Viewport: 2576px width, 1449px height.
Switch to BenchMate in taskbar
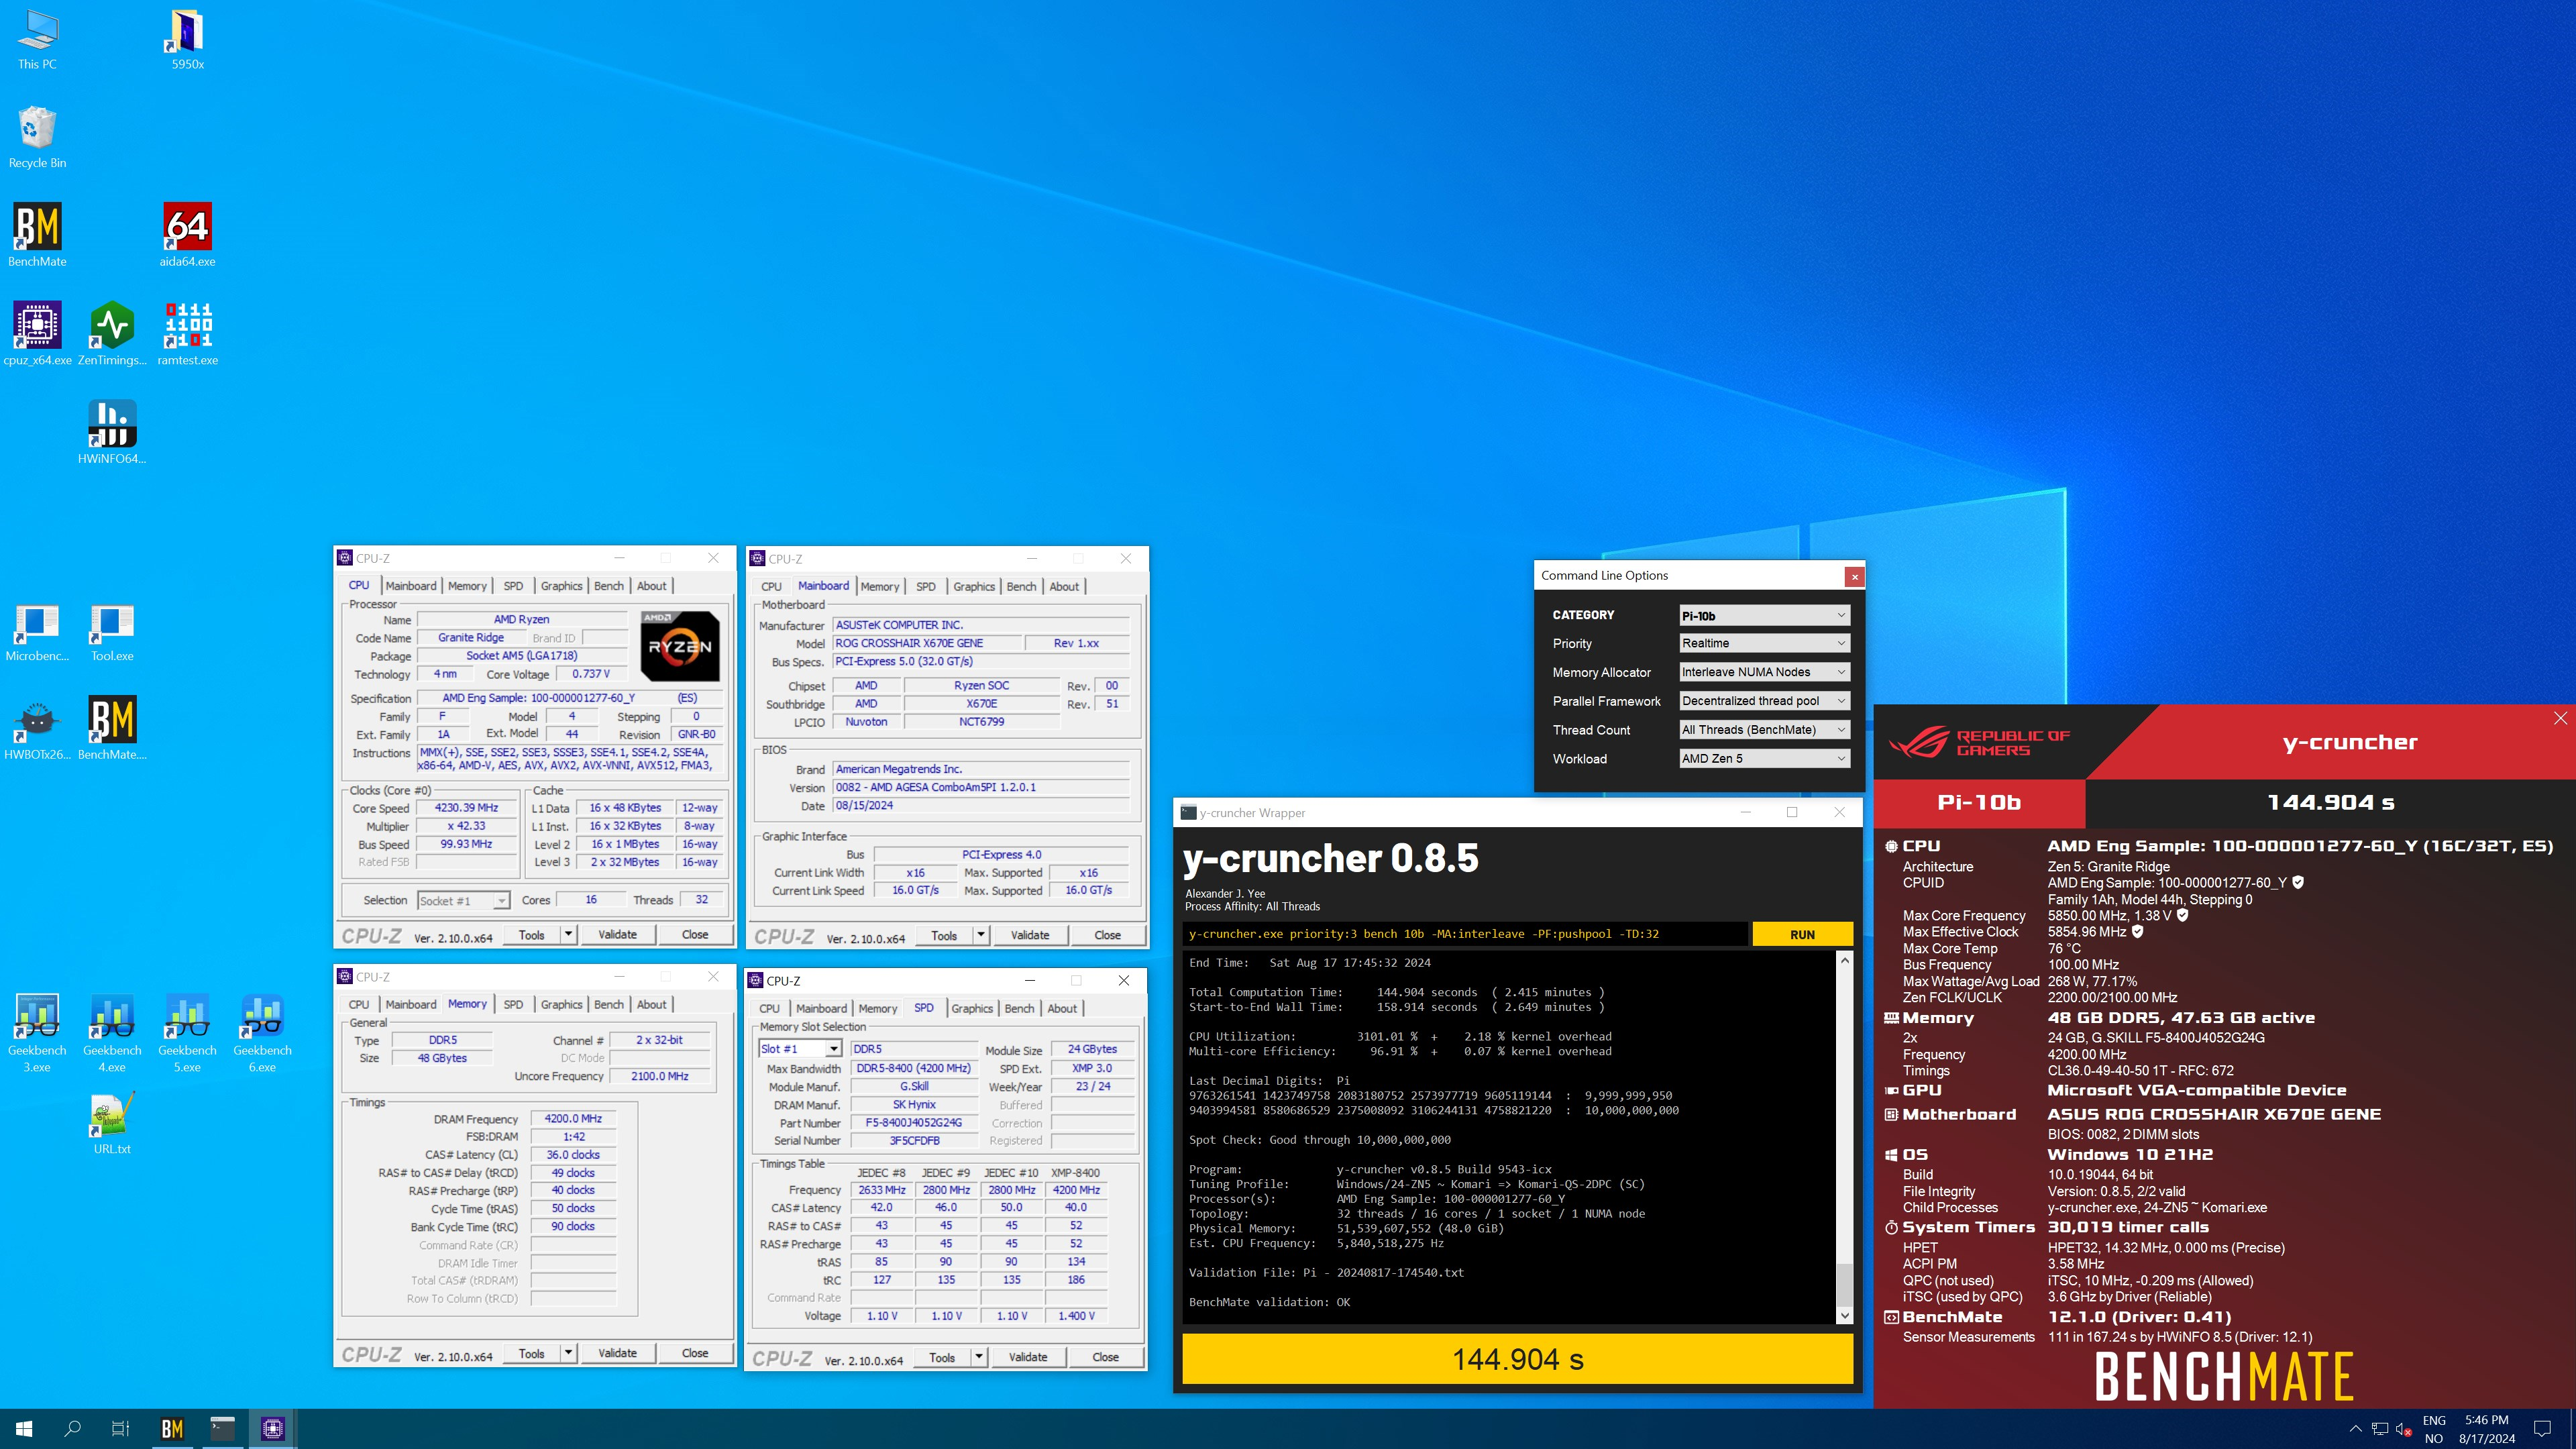(x=172, y=1429)
